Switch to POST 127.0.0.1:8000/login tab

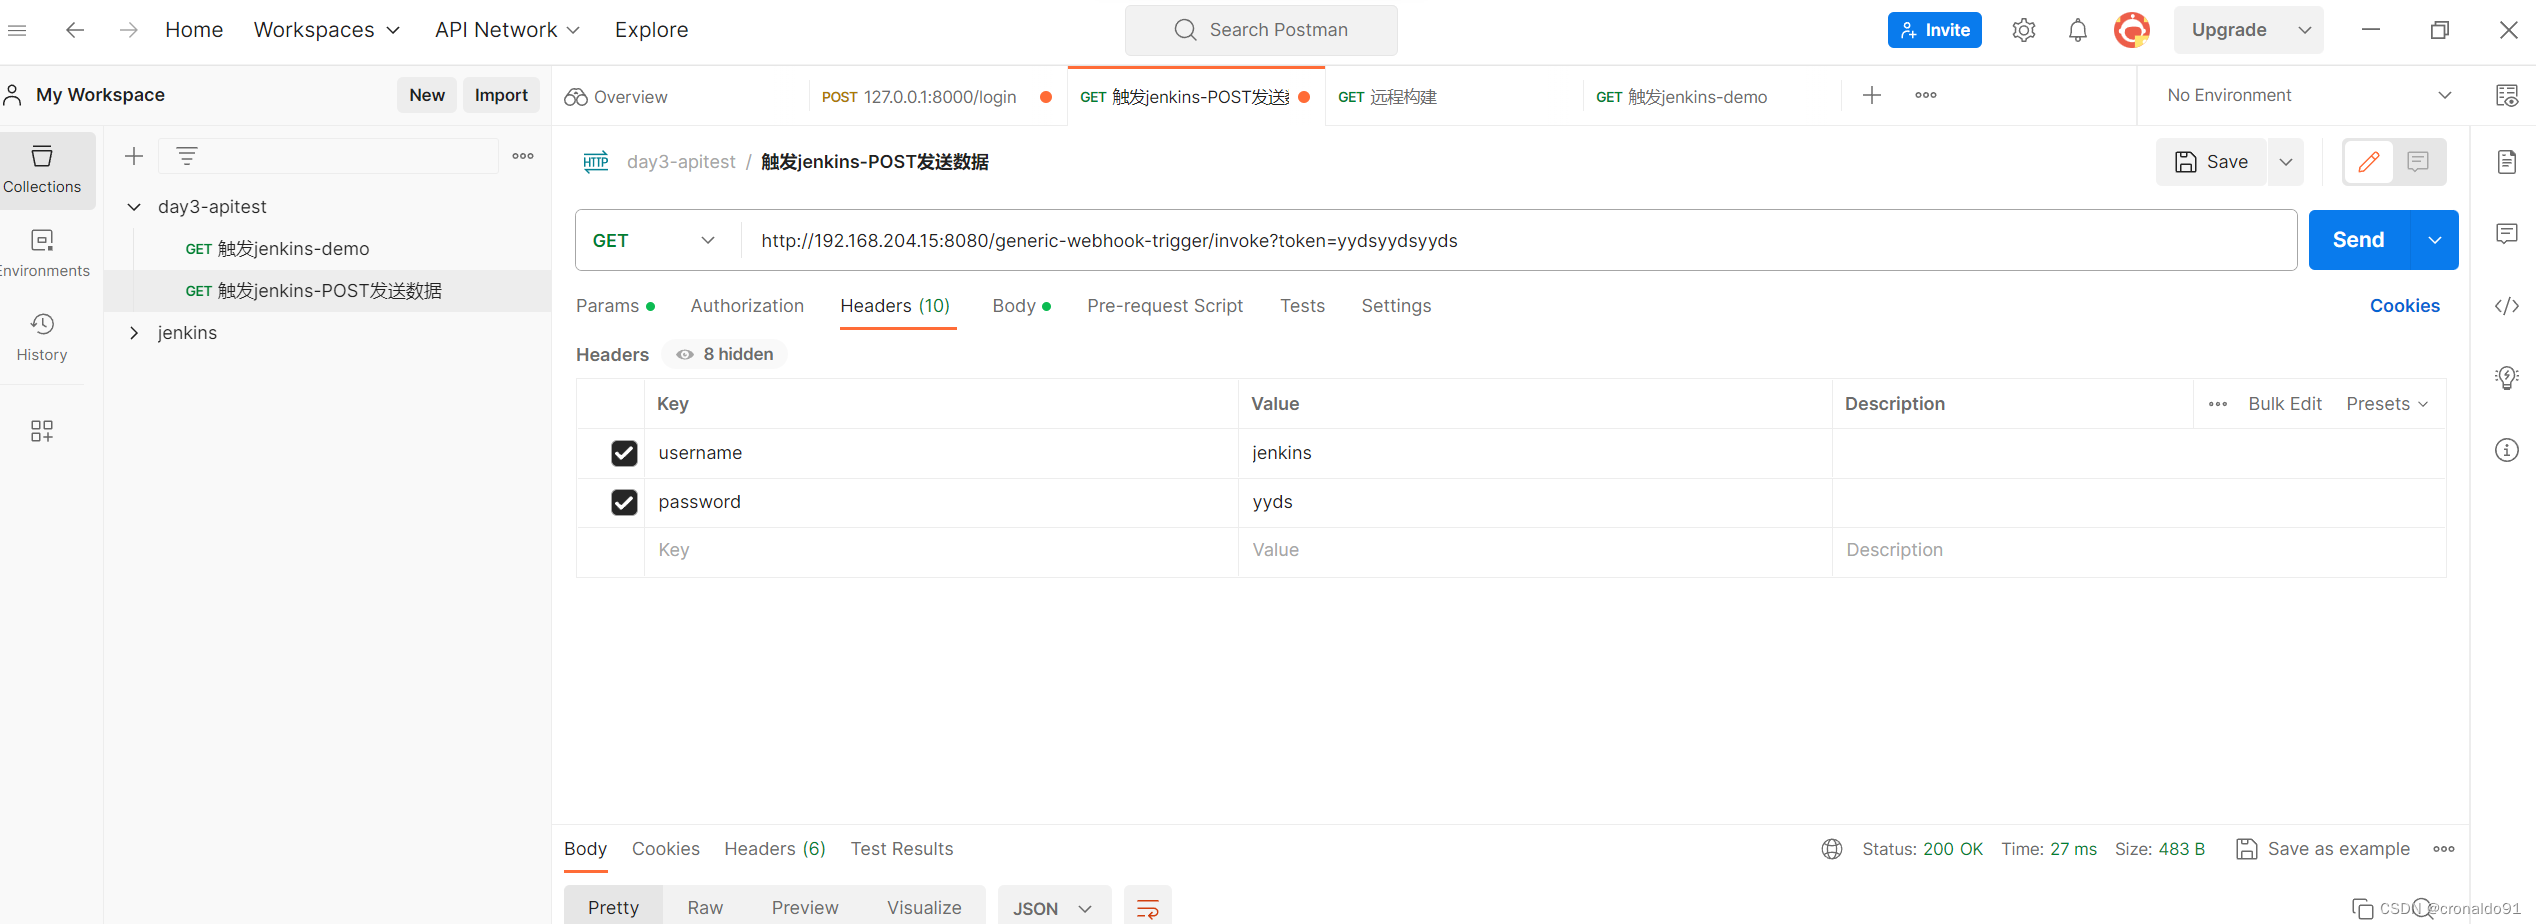point(938,97)
